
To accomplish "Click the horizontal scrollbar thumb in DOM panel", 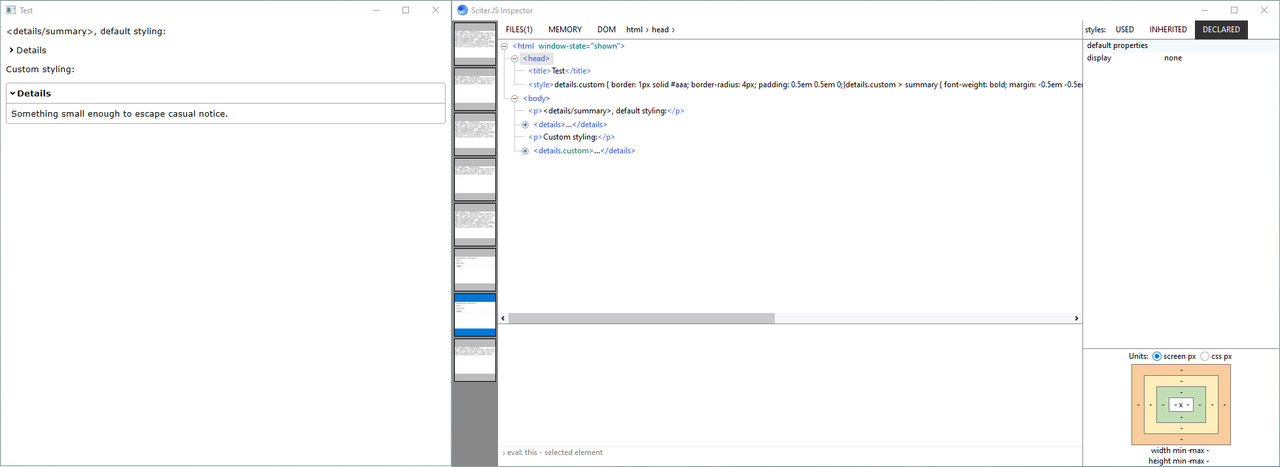I will coord(641,318).
